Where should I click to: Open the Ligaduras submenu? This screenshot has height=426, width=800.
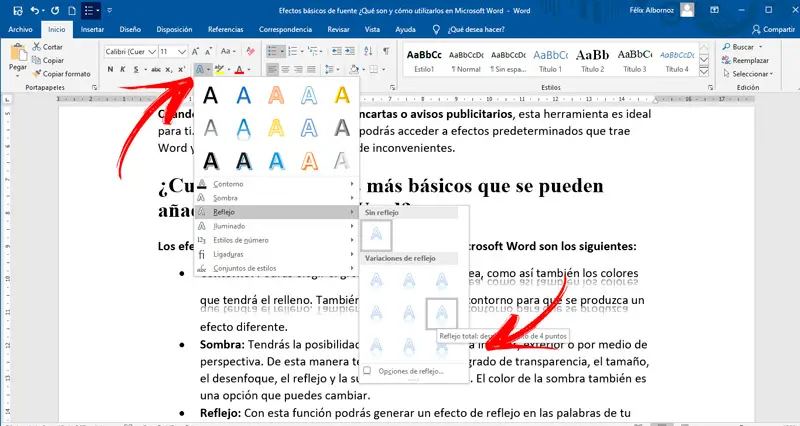click(276, 254)
